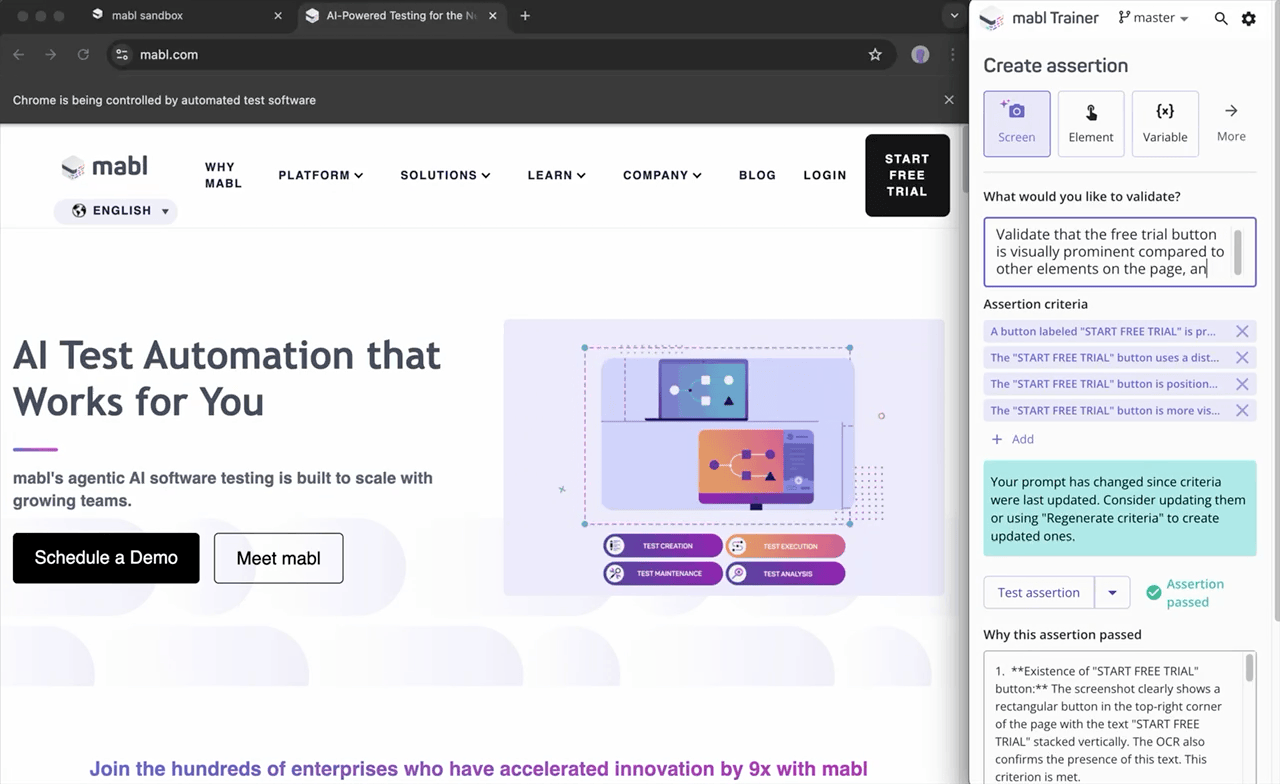Image resolution: width=1280 pixels, height=784 pixels.
Task: Select the Screen assertion type
Action: tap(1016, 124)
